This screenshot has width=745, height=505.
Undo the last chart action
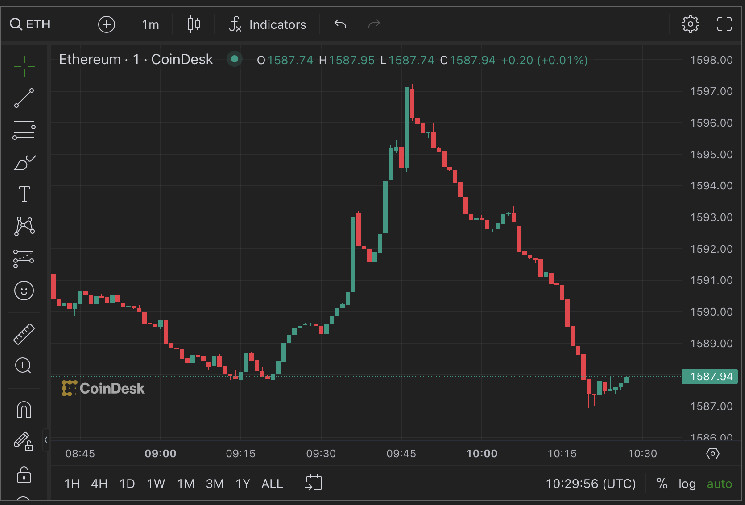click(x=340, y=24)
